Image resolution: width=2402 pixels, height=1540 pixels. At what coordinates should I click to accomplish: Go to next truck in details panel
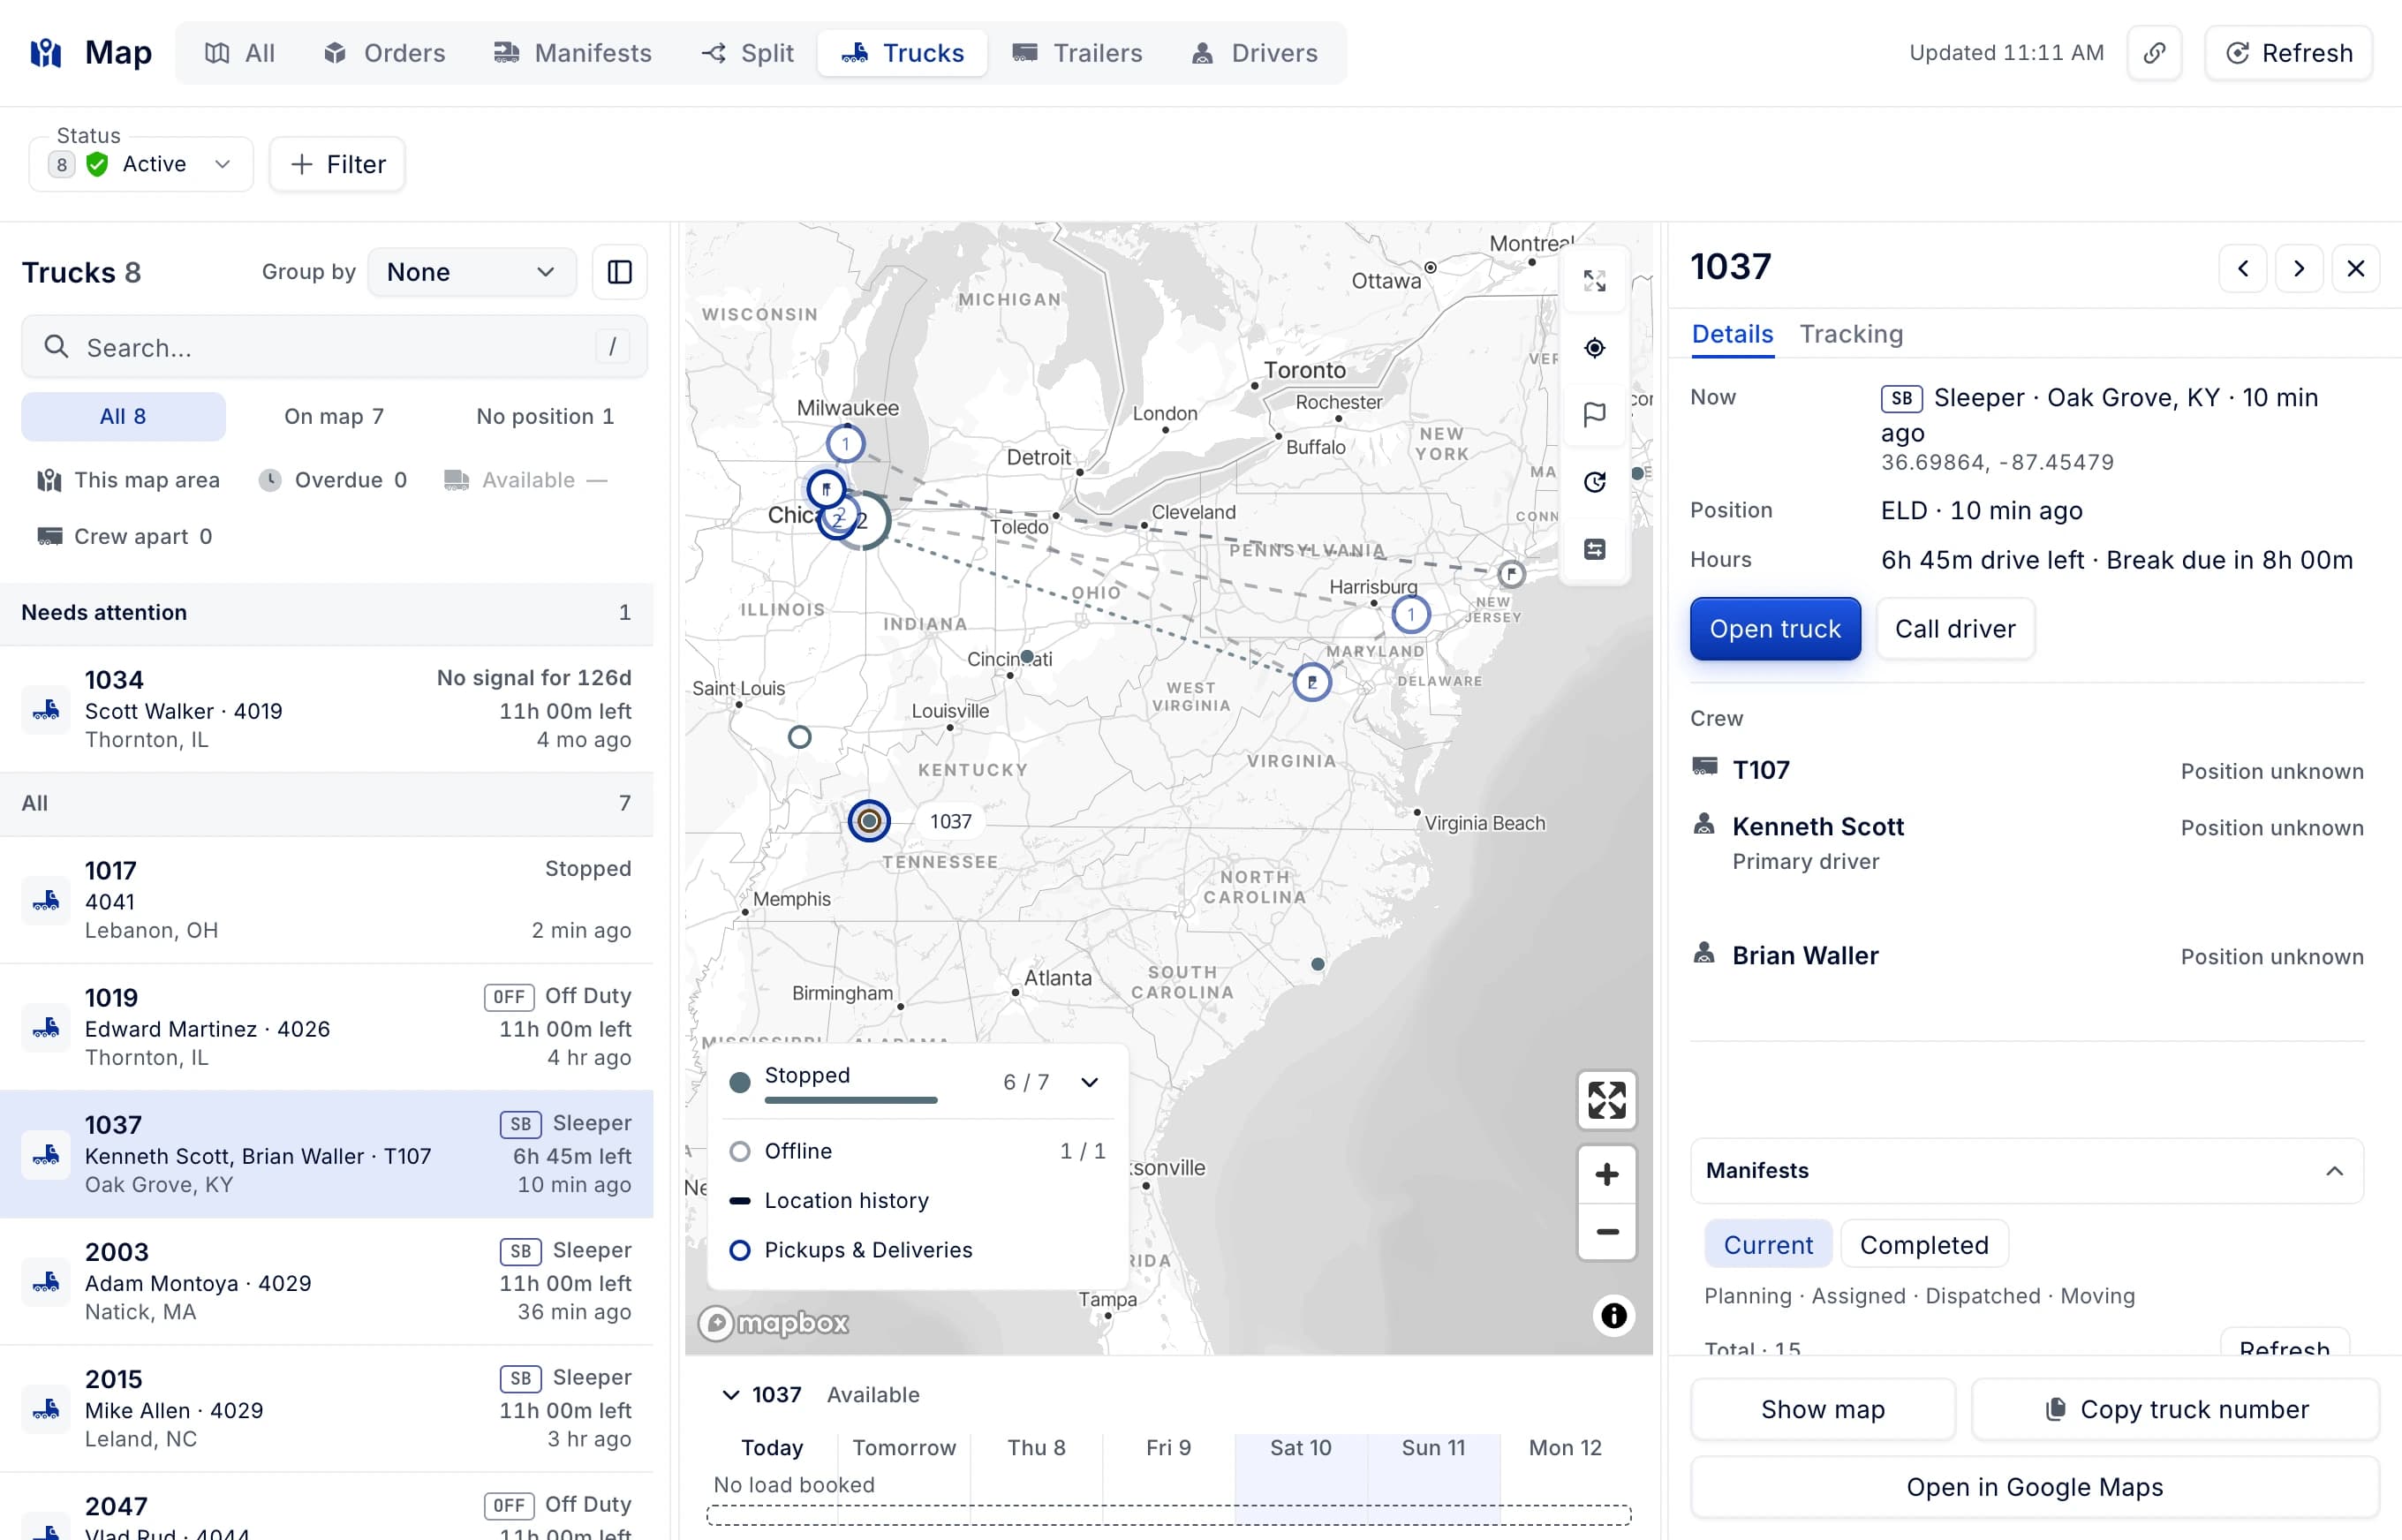click(x=2299, y=268)
